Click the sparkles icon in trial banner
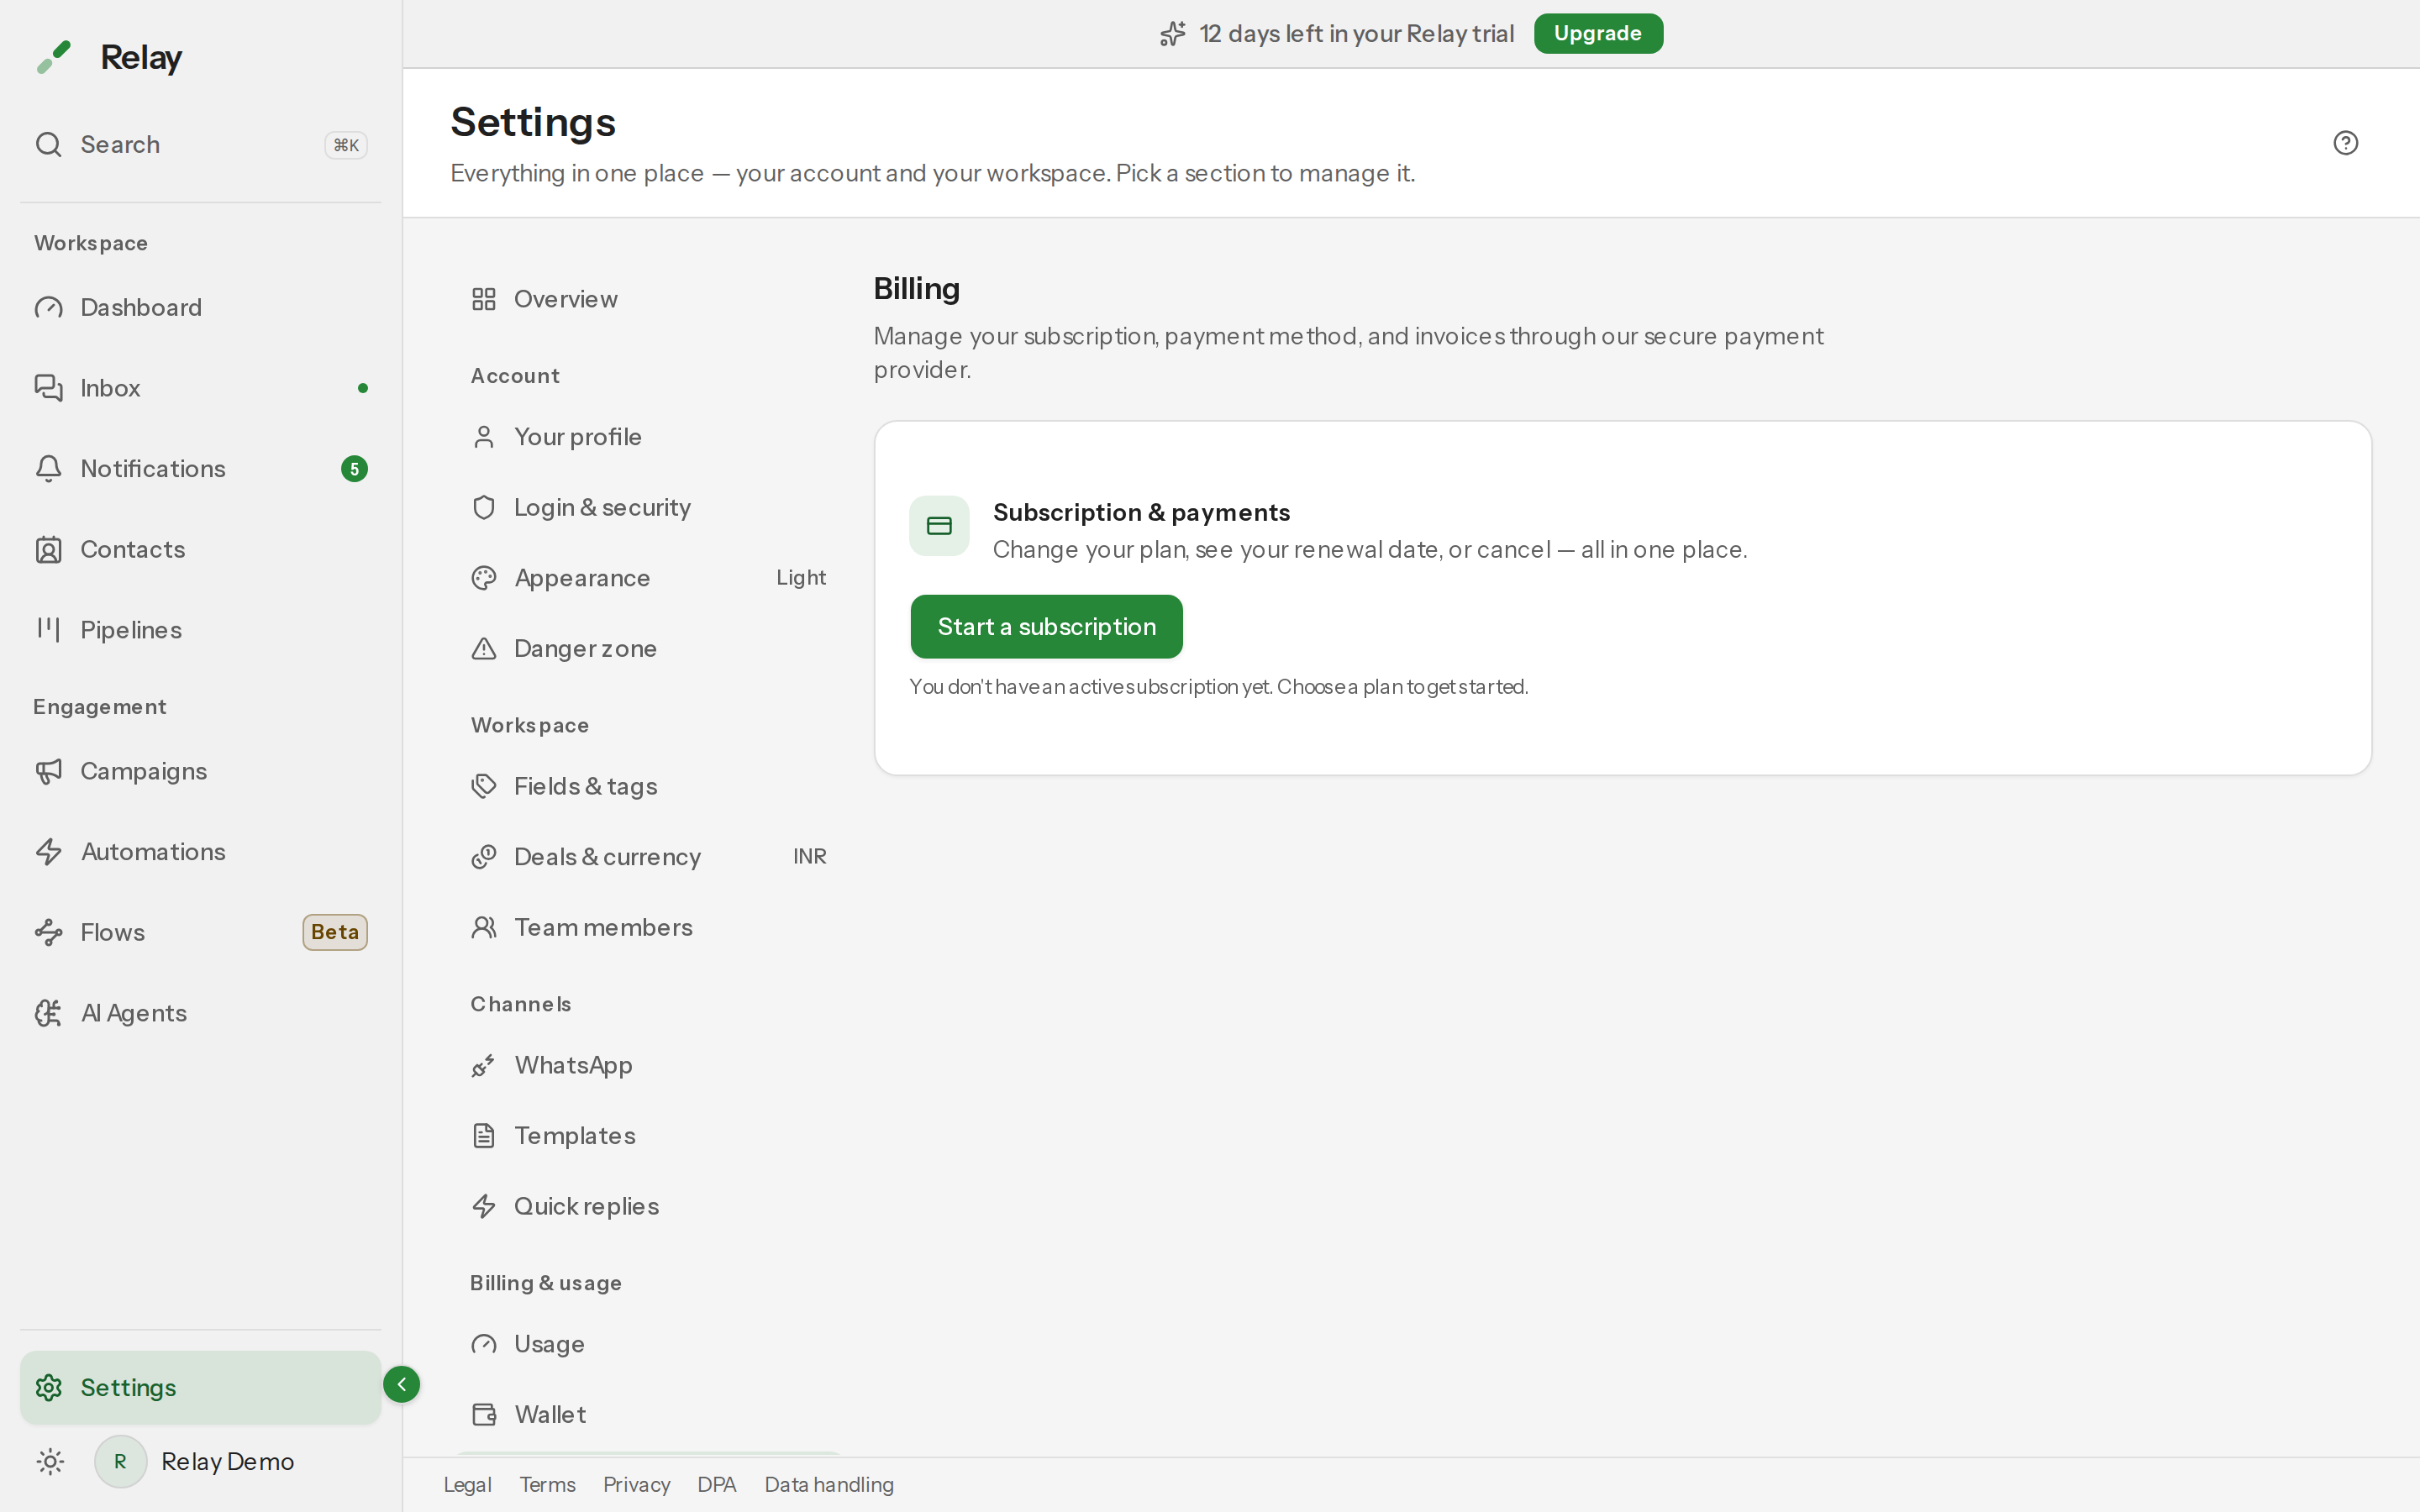The height and width of the screenshot is (1512, 2420). [1173, 34]
